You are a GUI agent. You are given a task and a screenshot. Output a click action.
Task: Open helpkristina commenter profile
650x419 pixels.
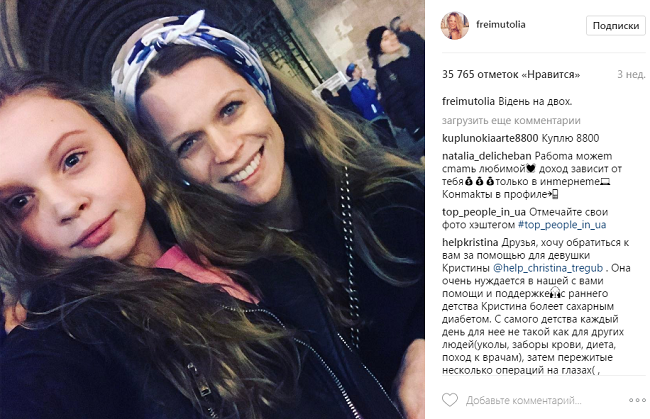(x=470, y=242)
